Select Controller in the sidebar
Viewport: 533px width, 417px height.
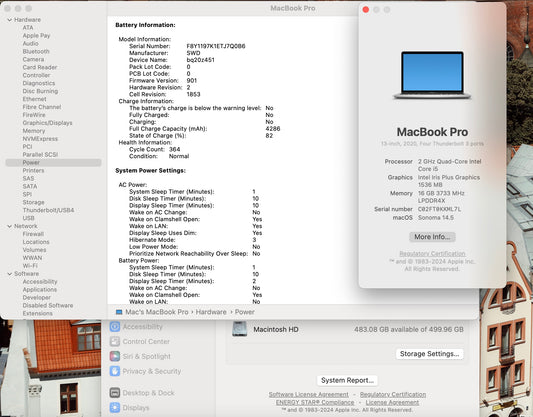click(x=36, y=75)
